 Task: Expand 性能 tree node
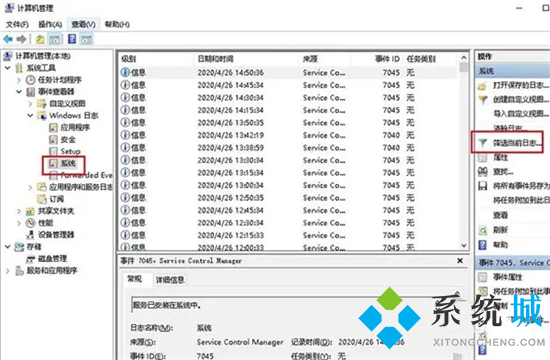[19, 223]
